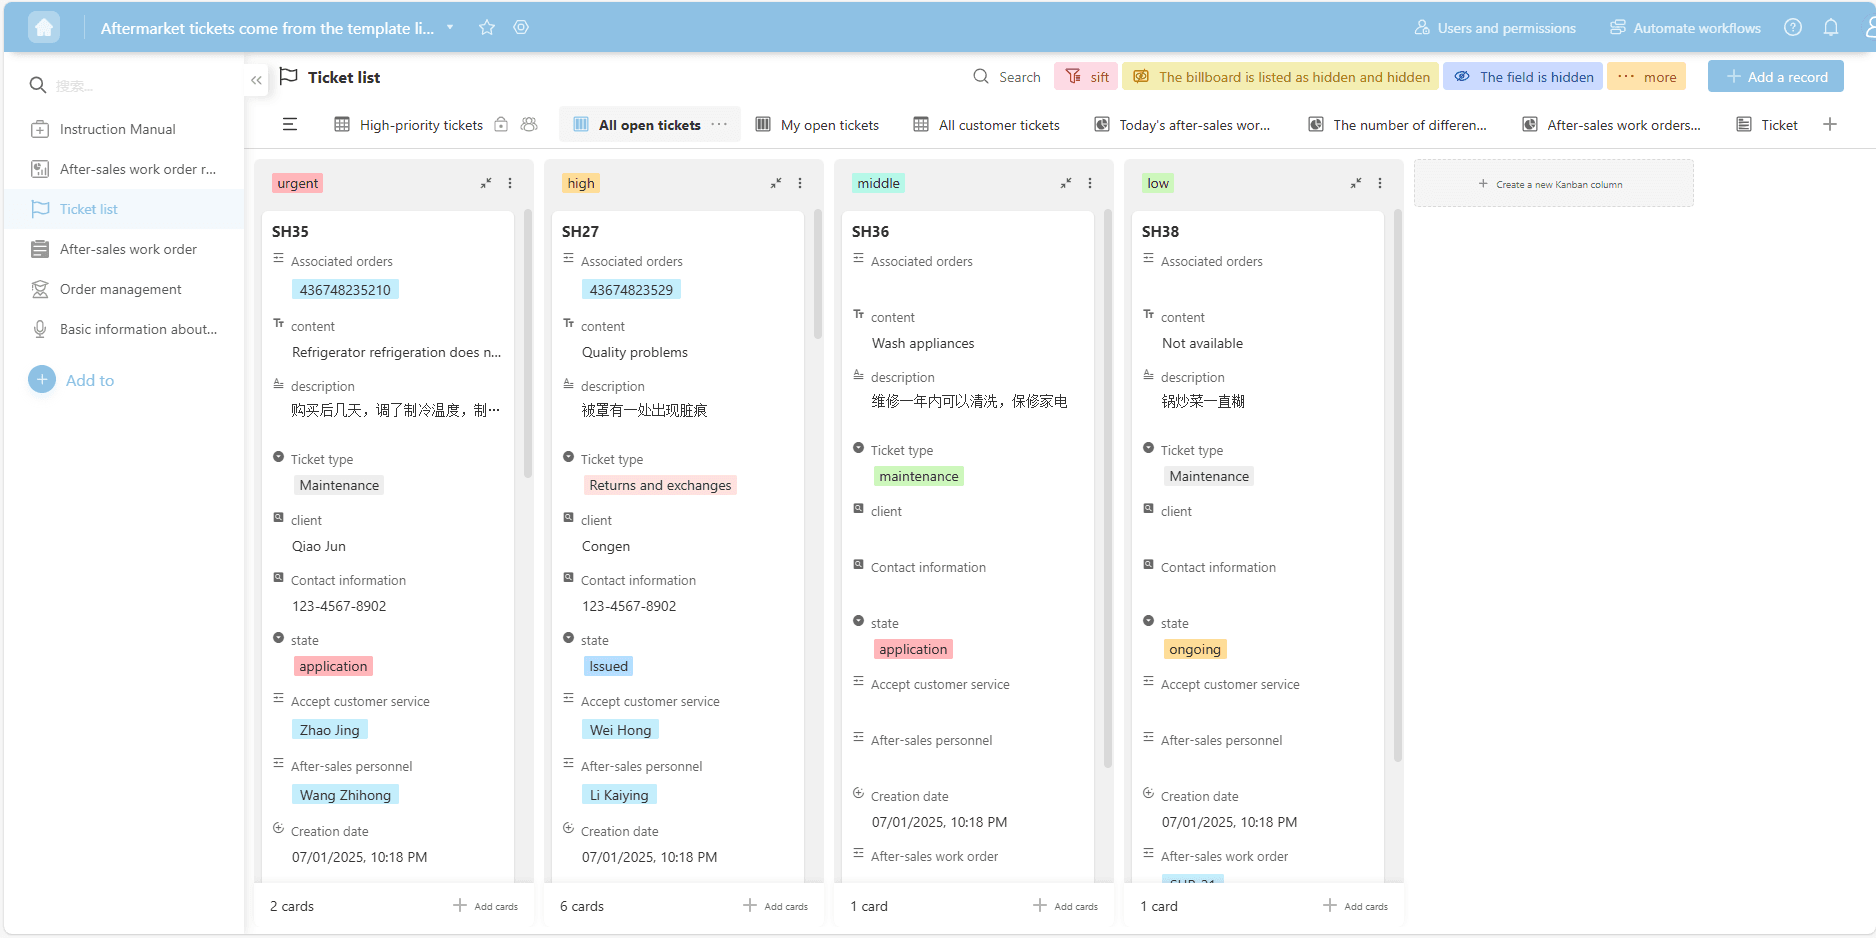This screenshot has width=1876, height=938.
Task: Click the red application state tag in SH35
Action: 333,667
